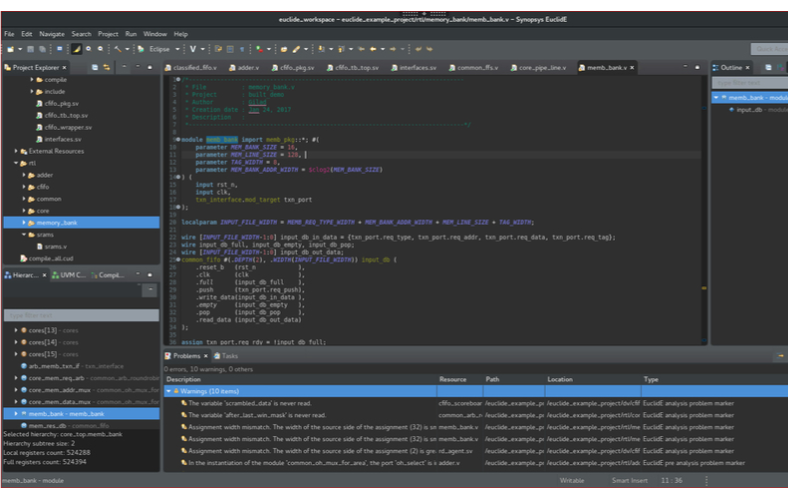Screen dimensions: 788x493
Task: Click the Quick Access search field
Action: pyautogui.click(x=769, y=49)
